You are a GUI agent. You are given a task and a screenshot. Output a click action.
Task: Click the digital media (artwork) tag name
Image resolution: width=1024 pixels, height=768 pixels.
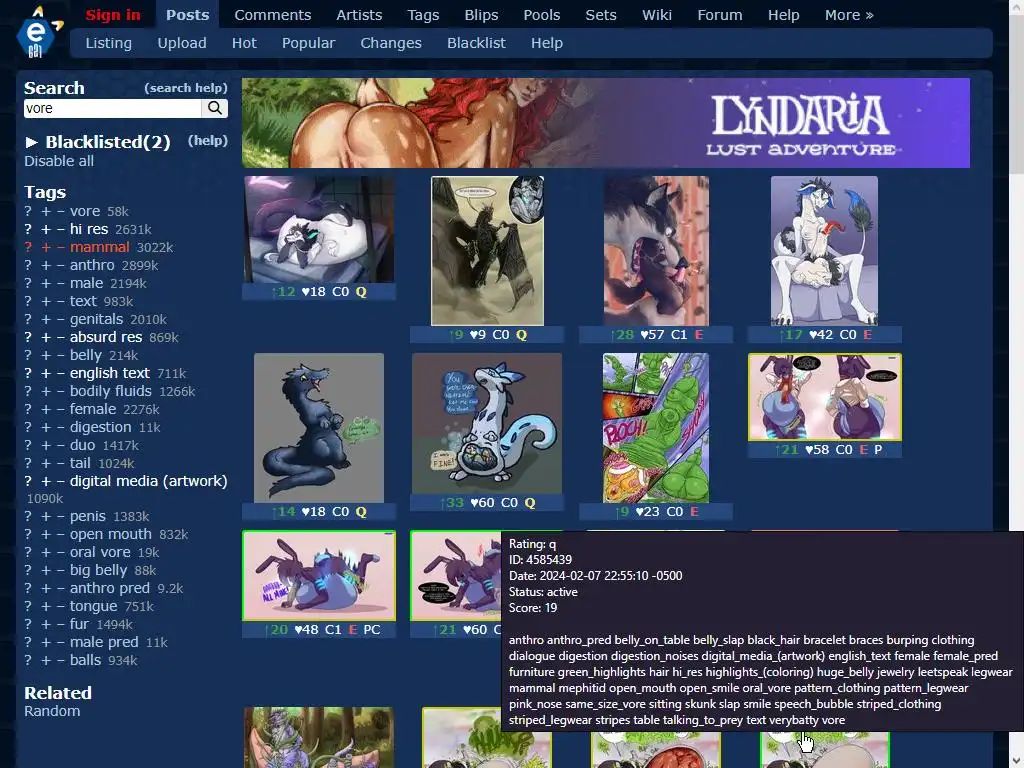pos(149,481)
